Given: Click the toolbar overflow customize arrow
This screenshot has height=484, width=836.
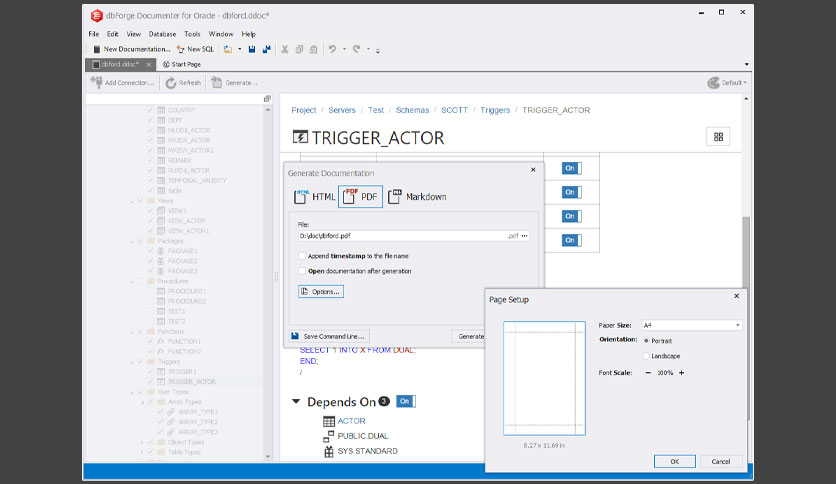Looking at the screenshot, I should point(377,51).
